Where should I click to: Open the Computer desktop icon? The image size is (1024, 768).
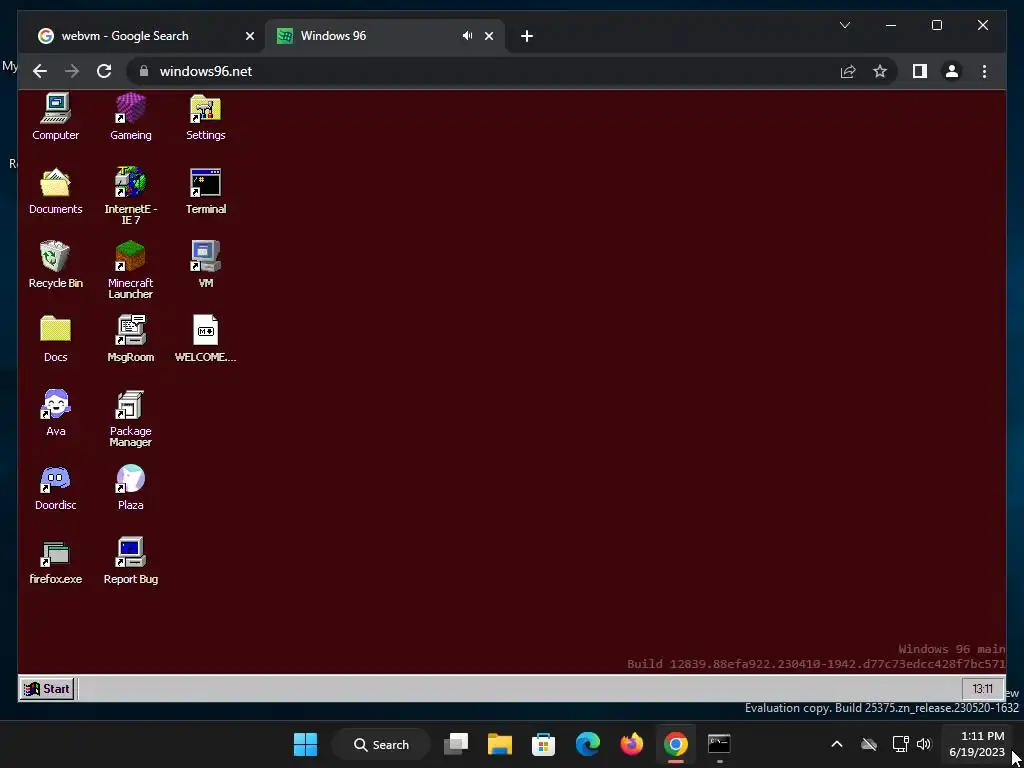(x=56, y=117)
